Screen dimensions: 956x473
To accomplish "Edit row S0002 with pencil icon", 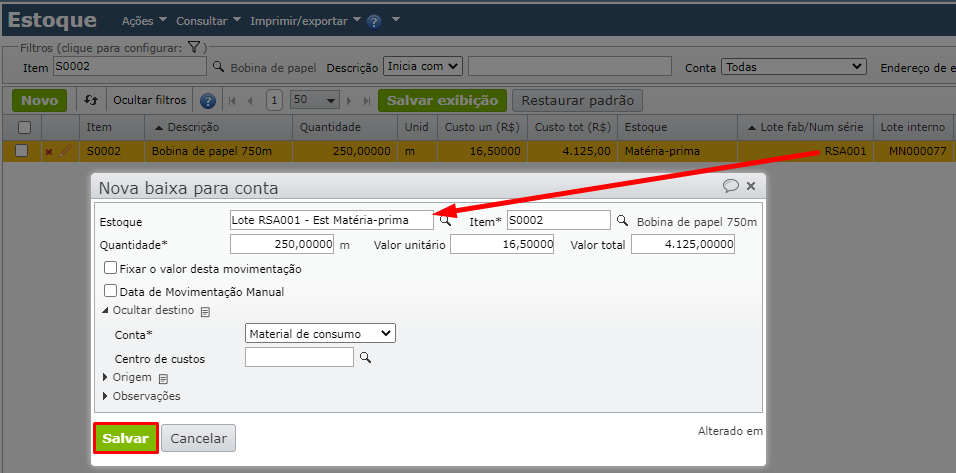I will [65, 151].
